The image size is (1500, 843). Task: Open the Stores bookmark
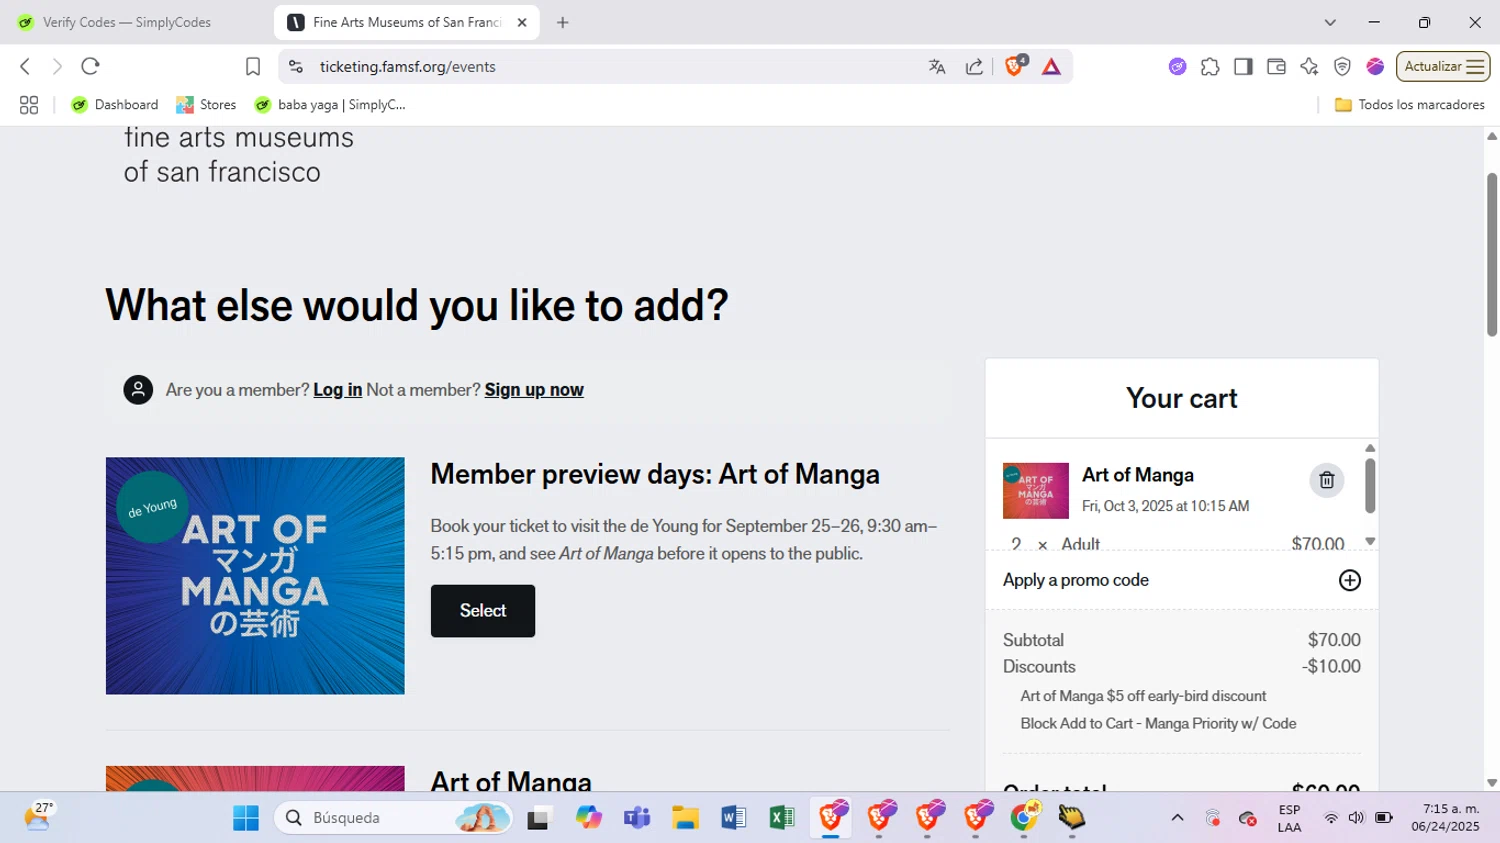206,105
